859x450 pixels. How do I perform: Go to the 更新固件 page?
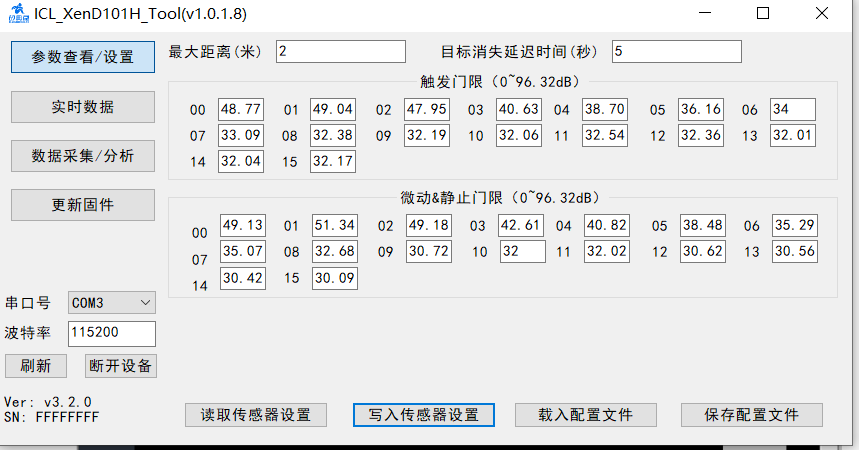pyautogui.click(x=83, y=205)
